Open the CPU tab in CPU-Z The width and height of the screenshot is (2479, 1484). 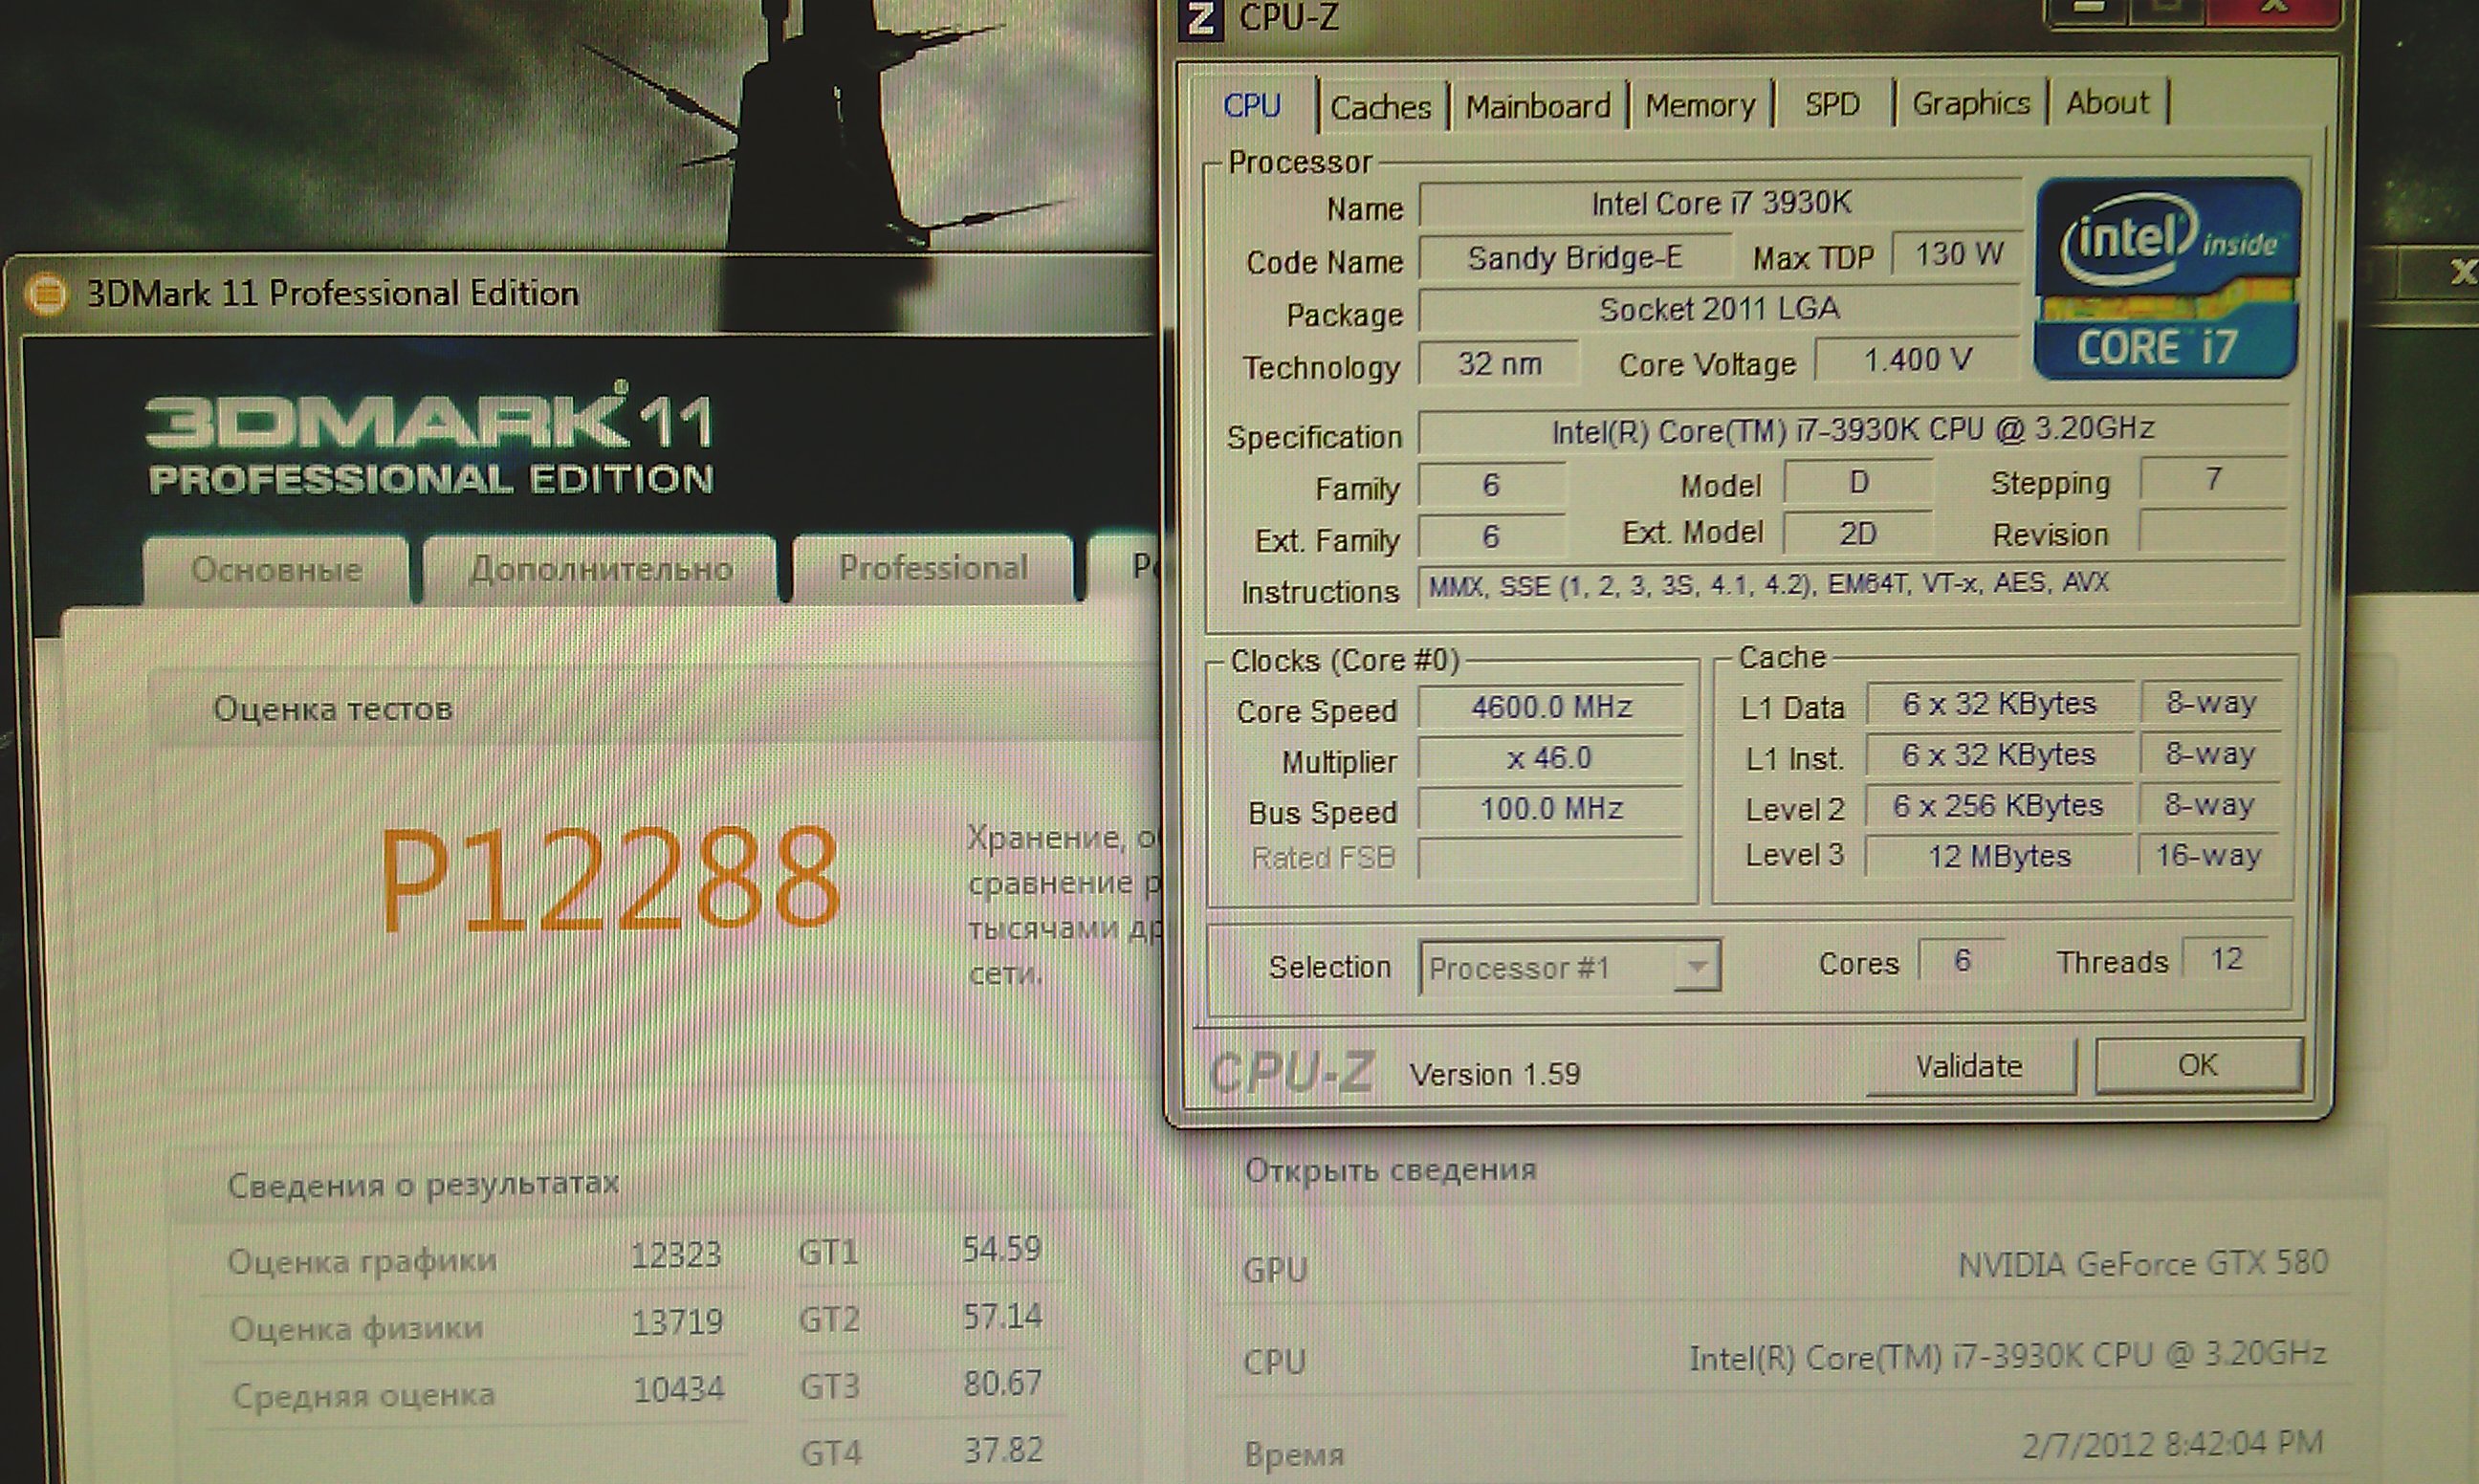click(1252, 105)
